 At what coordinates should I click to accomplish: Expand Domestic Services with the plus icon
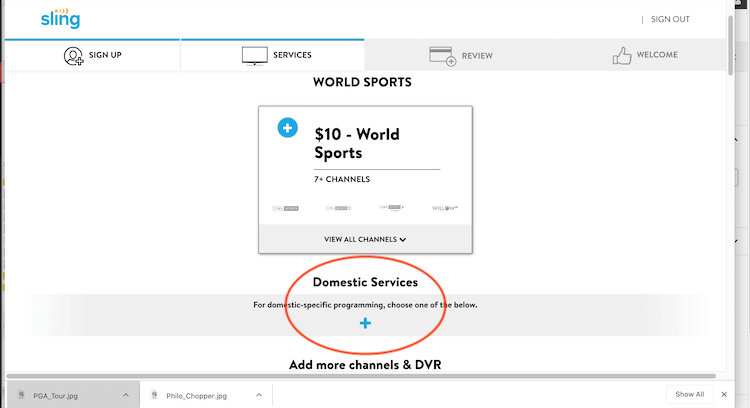point(365,323)
